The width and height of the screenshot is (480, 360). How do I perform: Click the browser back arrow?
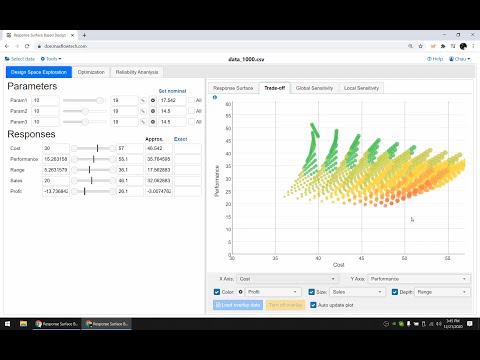tap(7, 46)
